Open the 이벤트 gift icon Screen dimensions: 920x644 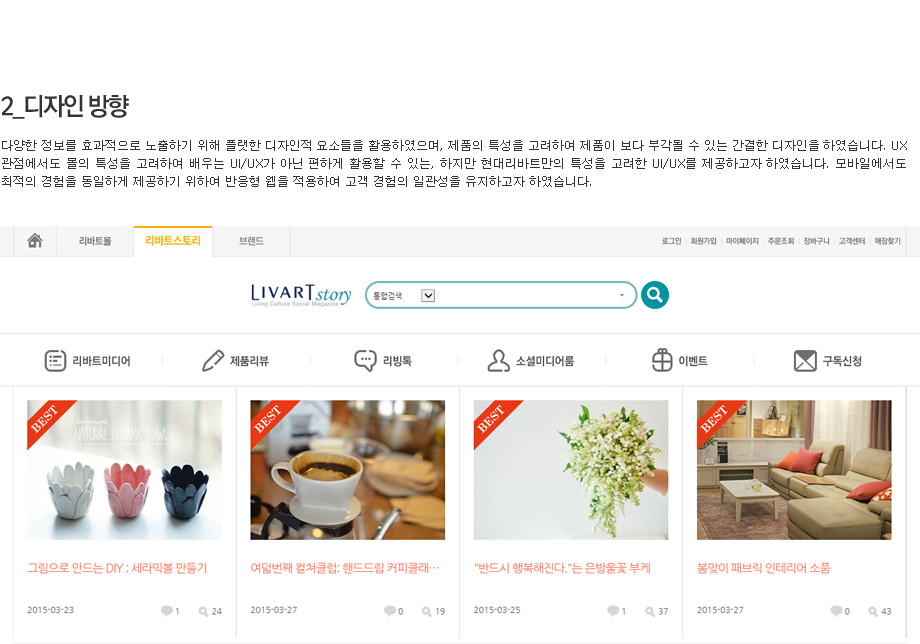click(x=662, y=360)
